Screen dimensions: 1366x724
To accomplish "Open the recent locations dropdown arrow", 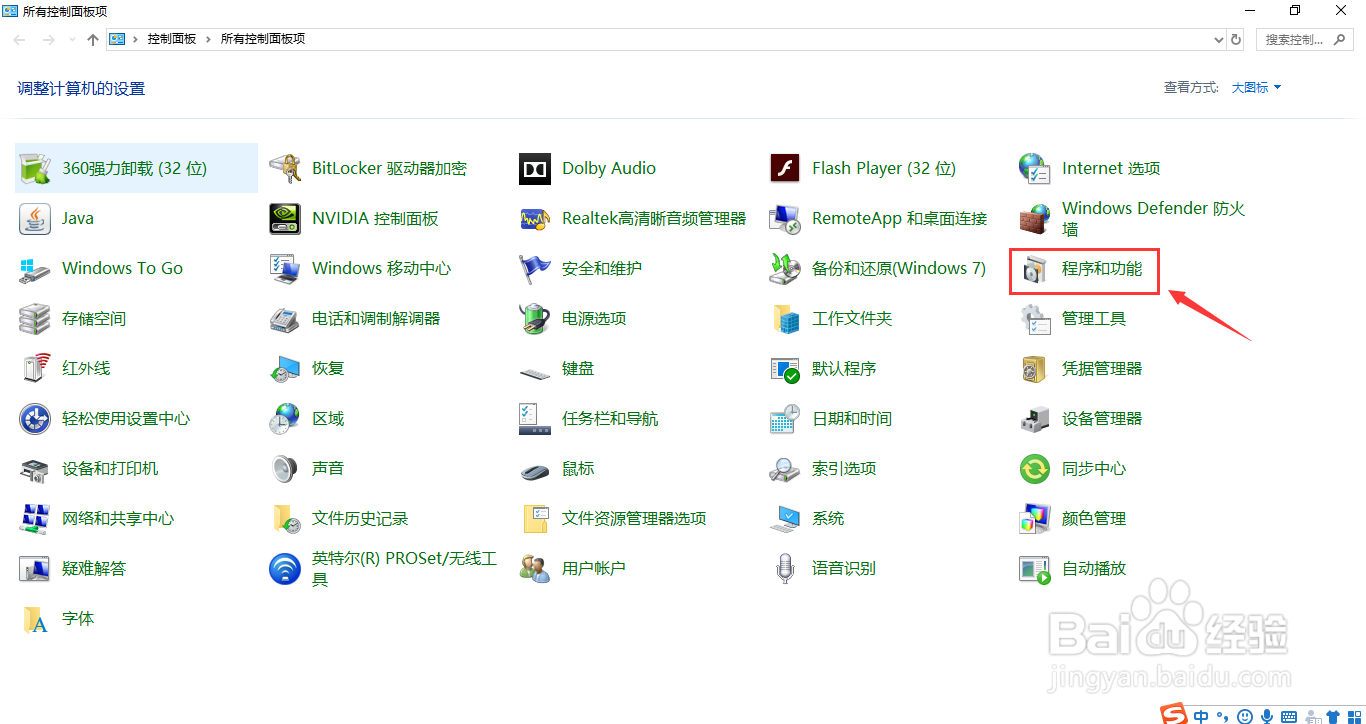I will [x=71, y=40].
